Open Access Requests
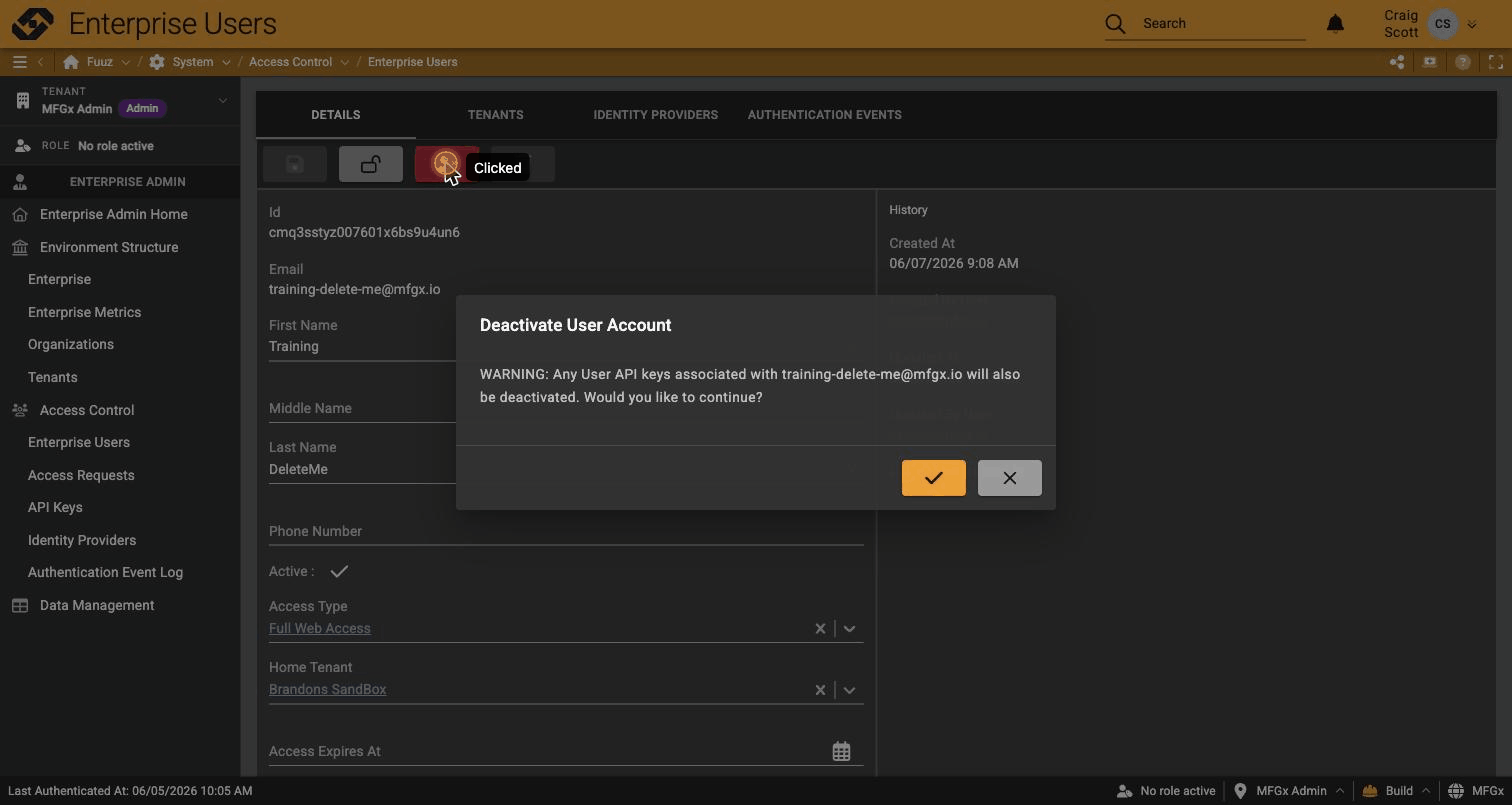This screenshot has height=805, width=1512. coord(81,475)
